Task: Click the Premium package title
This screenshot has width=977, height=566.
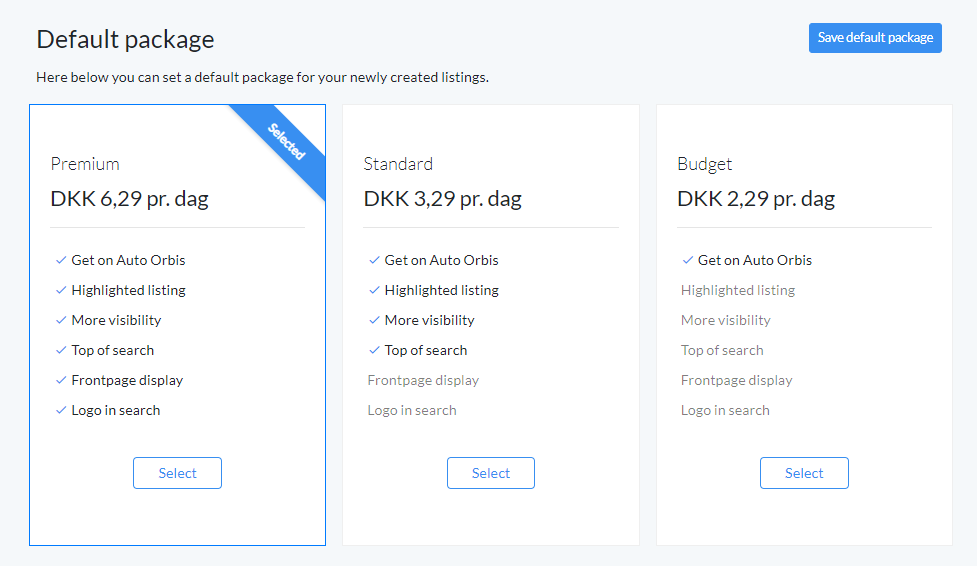Action: click(x=85, y=164)
